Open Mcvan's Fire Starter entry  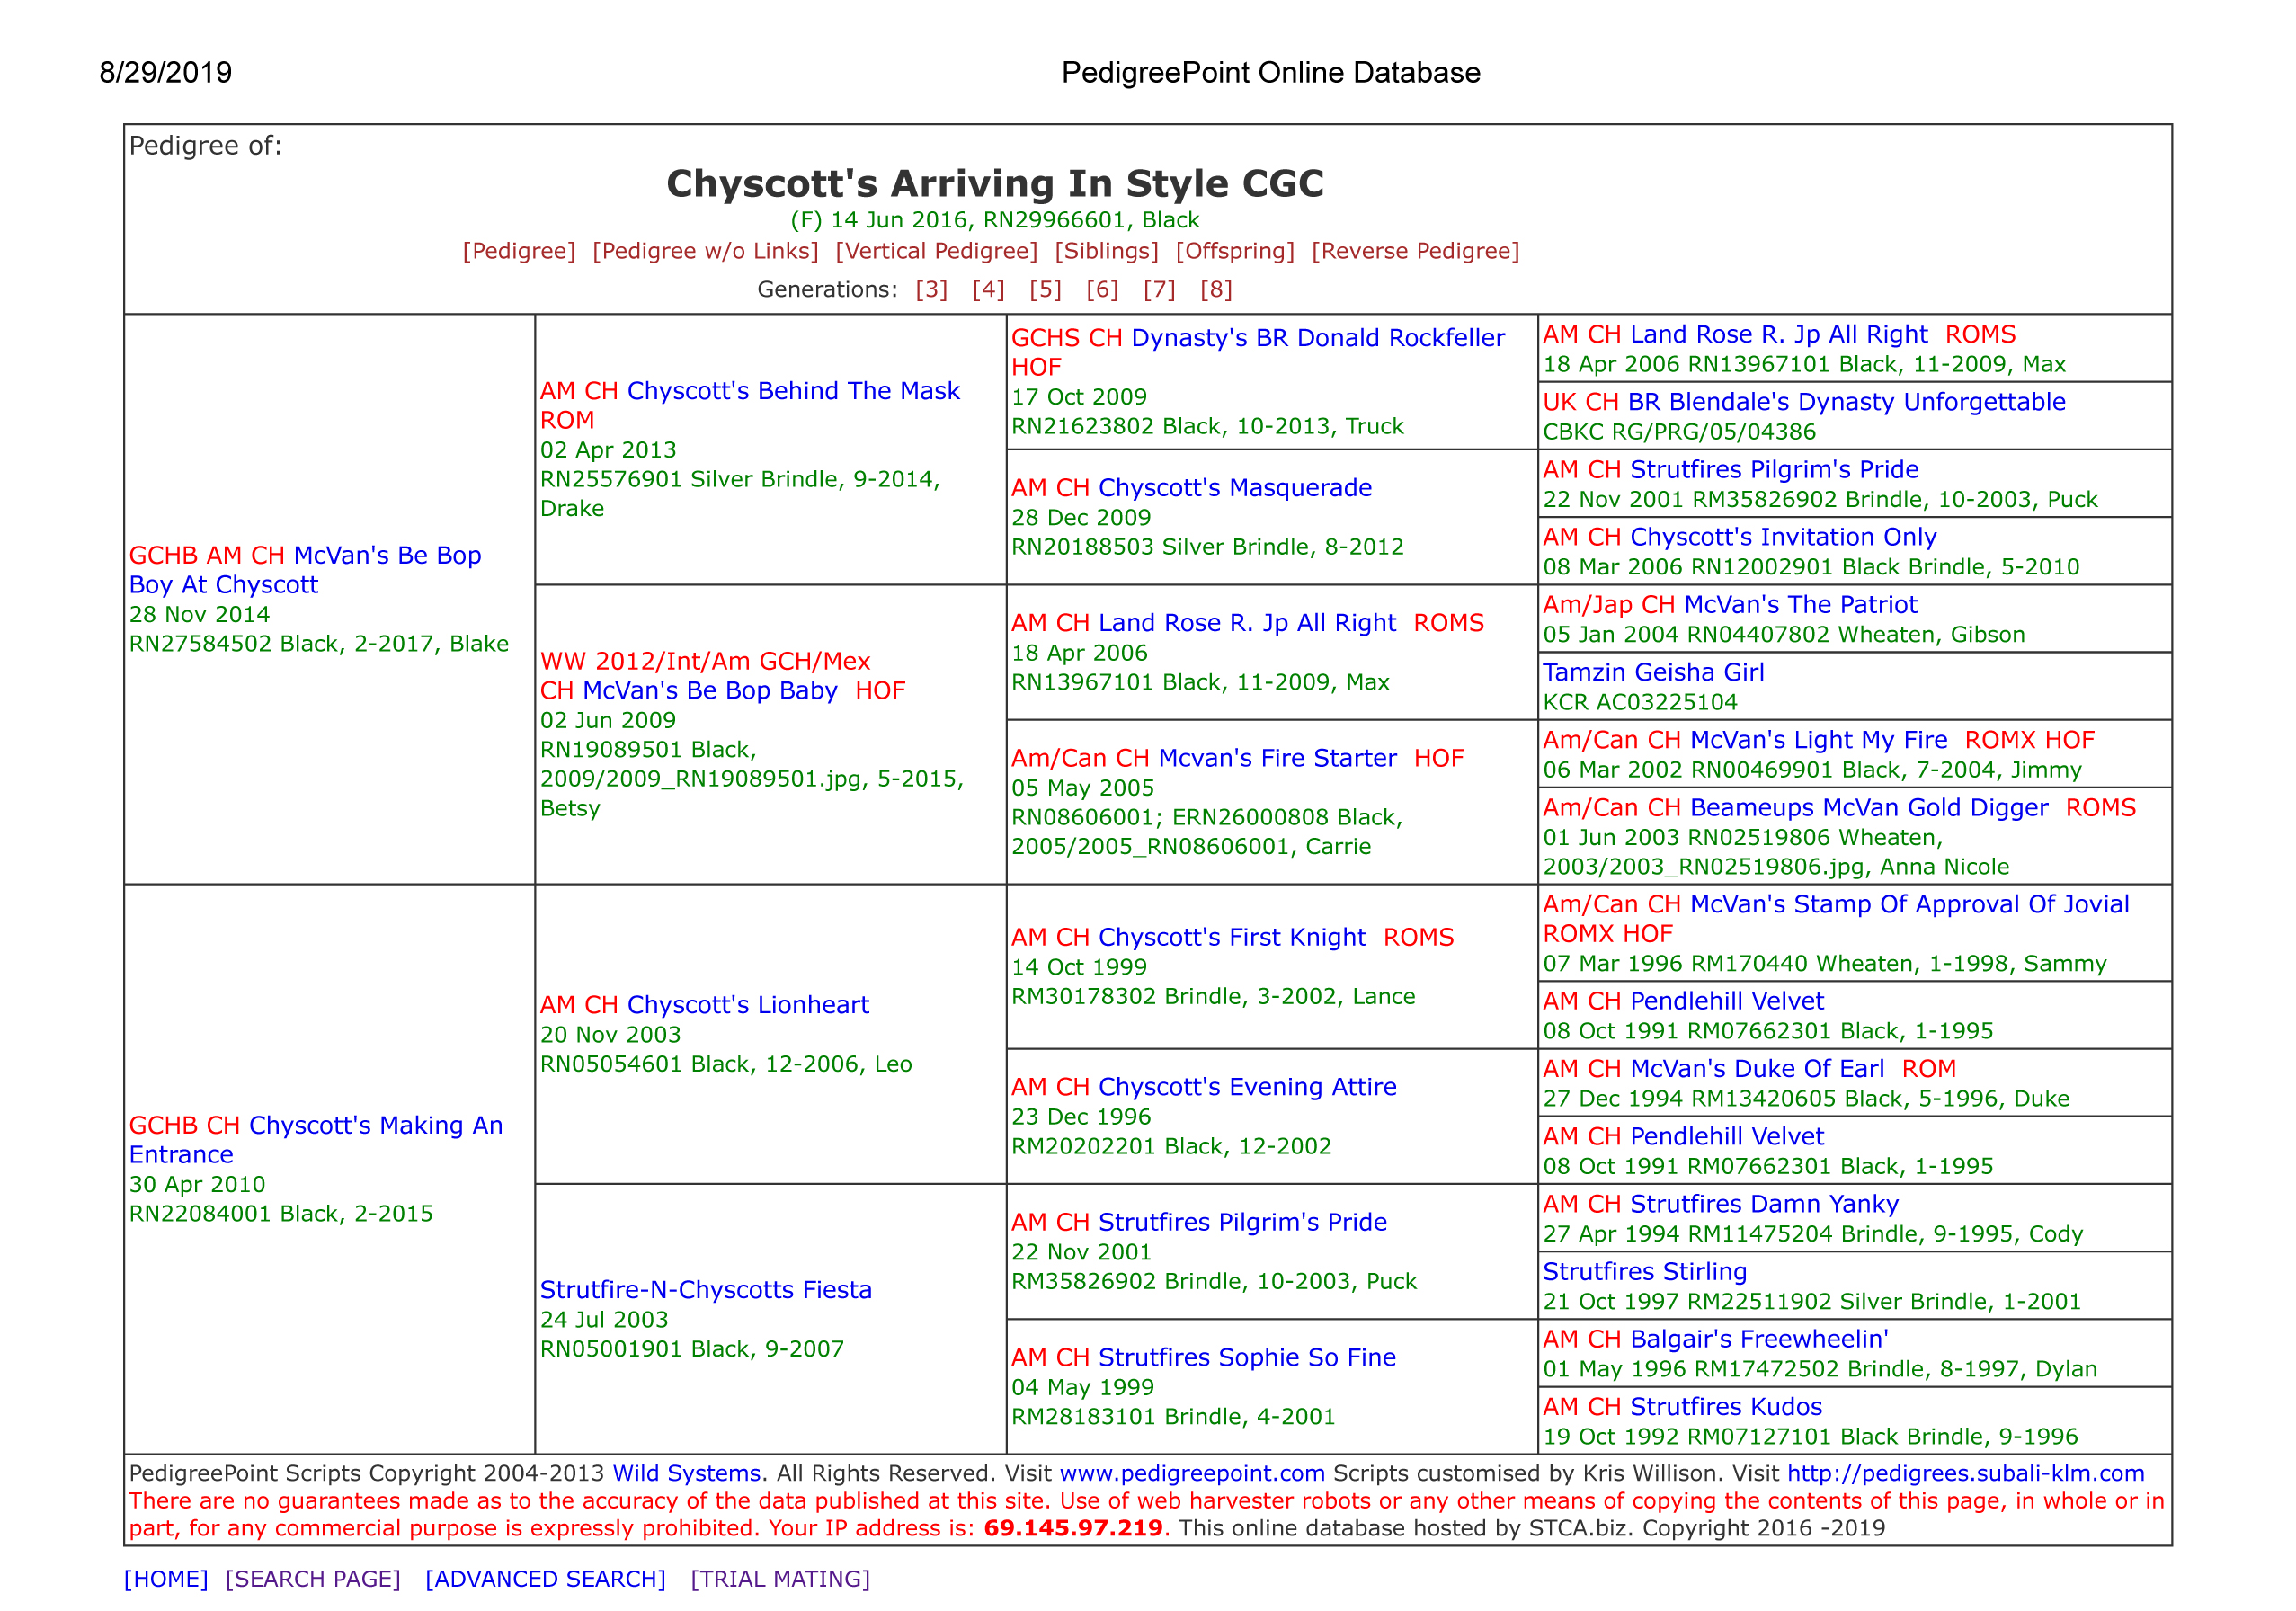(1277, 758)
